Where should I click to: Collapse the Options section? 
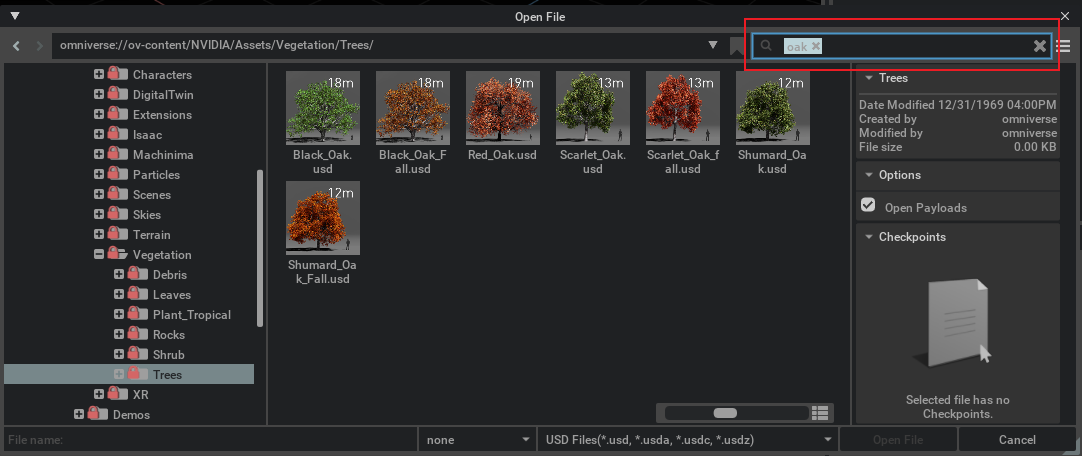868,175
